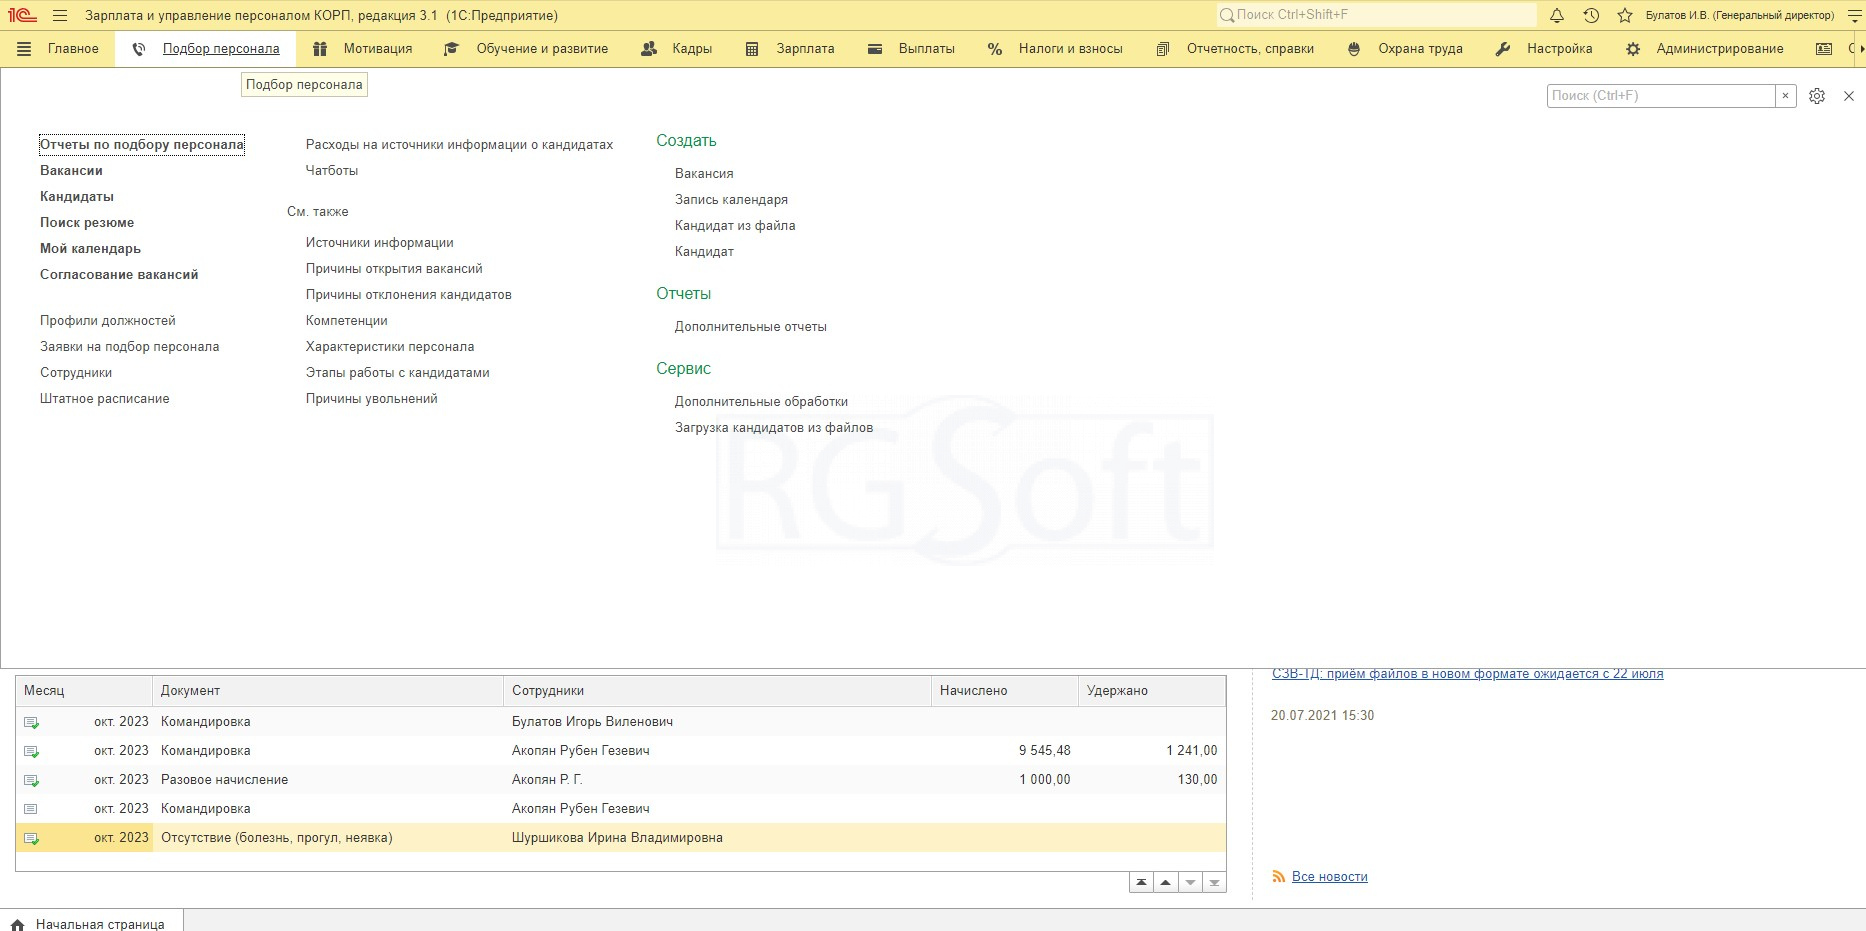1866x931 pixels.
Task: Go to the Главное section
Action: pyautogui.click(x=73, y=49)
